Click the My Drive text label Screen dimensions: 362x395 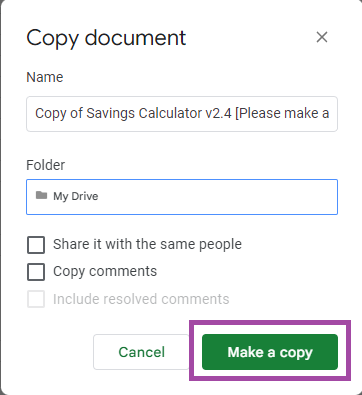point(76,196)
